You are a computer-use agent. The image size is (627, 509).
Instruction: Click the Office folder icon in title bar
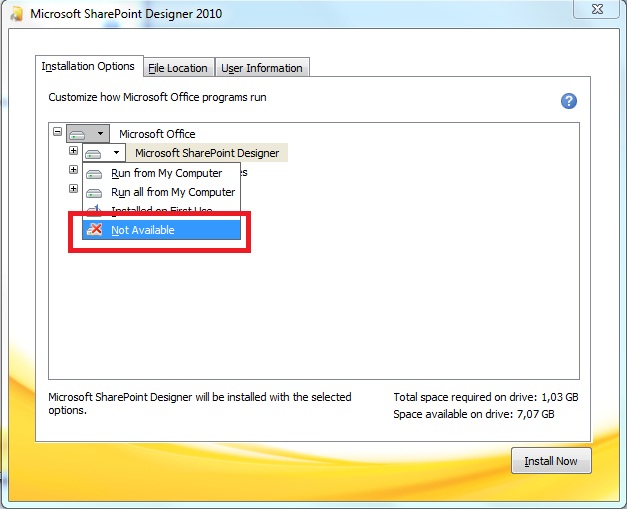16,14
